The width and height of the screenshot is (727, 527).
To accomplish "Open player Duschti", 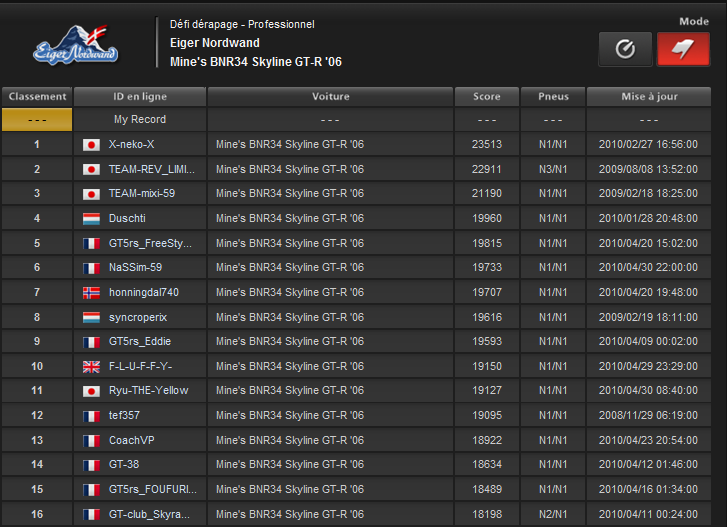I will (127, 218).
